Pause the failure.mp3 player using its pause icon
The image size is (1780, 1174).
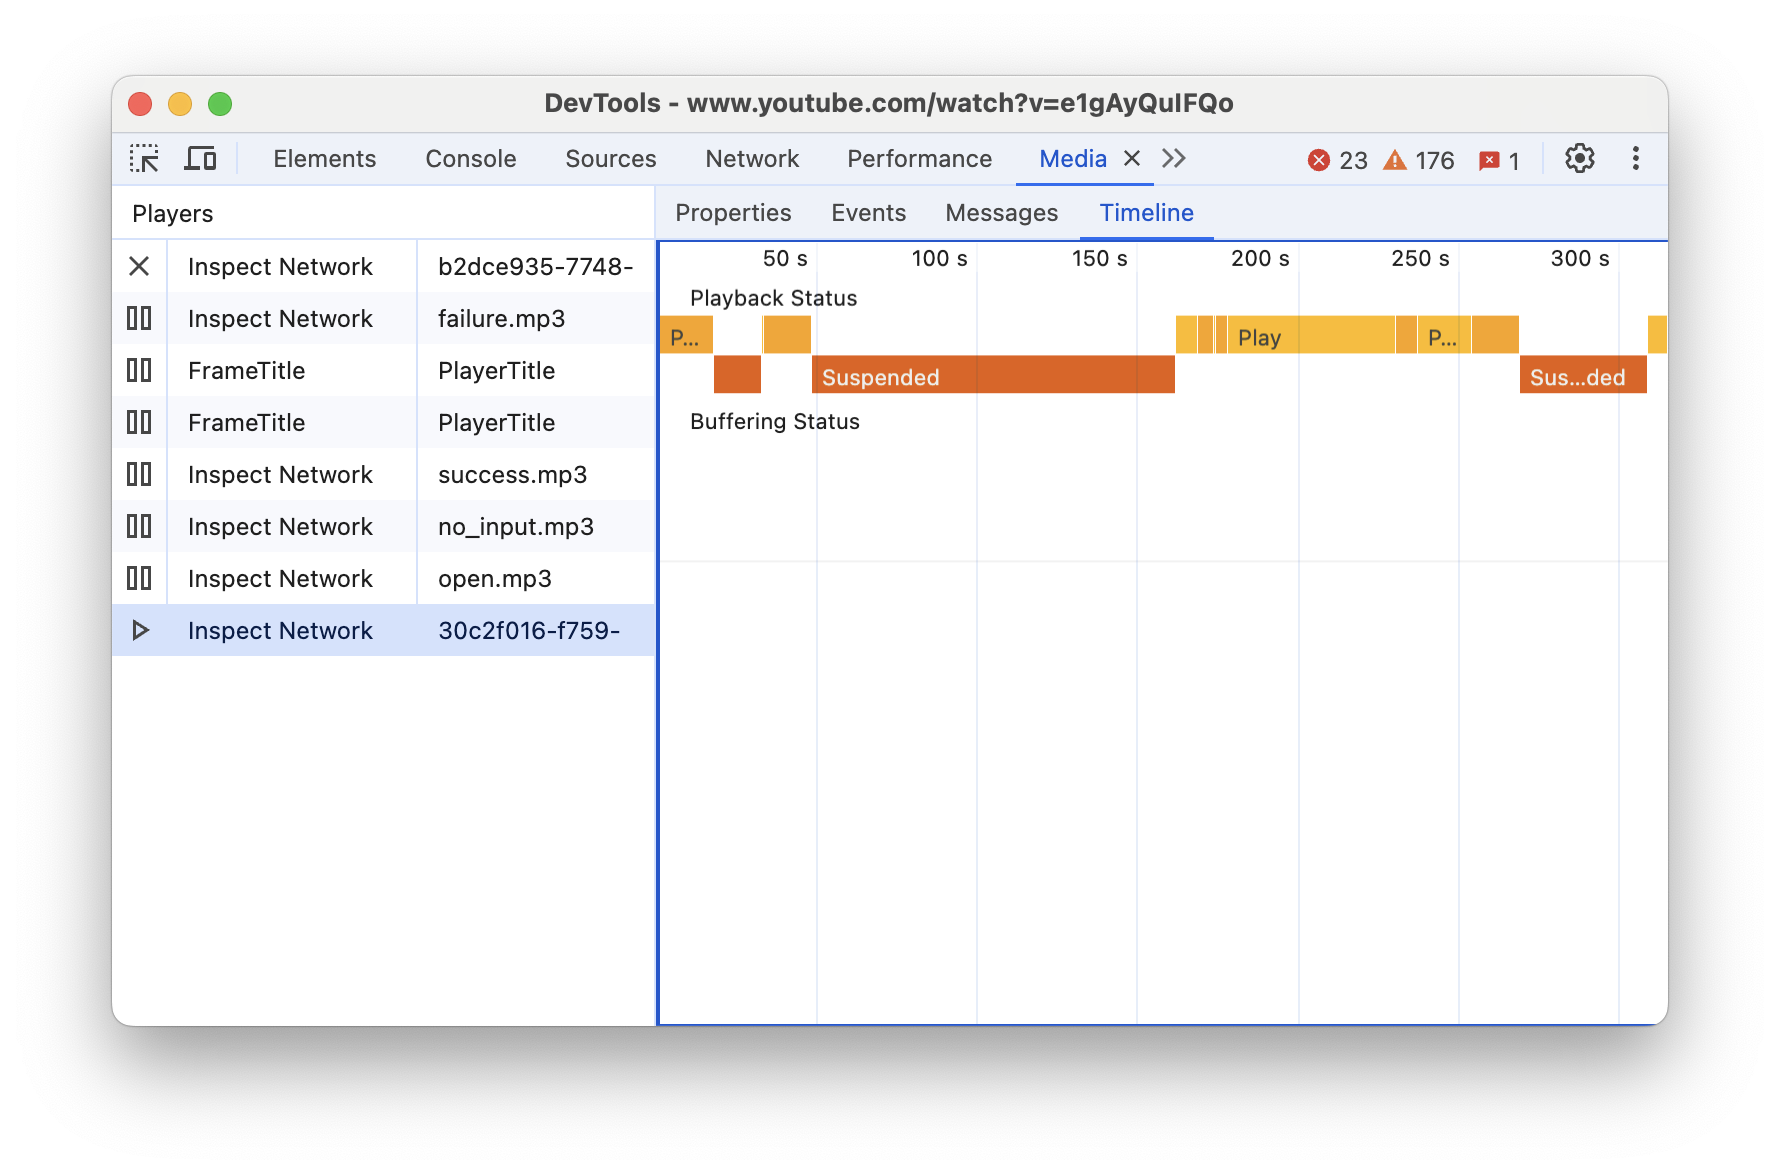point(139,318)
